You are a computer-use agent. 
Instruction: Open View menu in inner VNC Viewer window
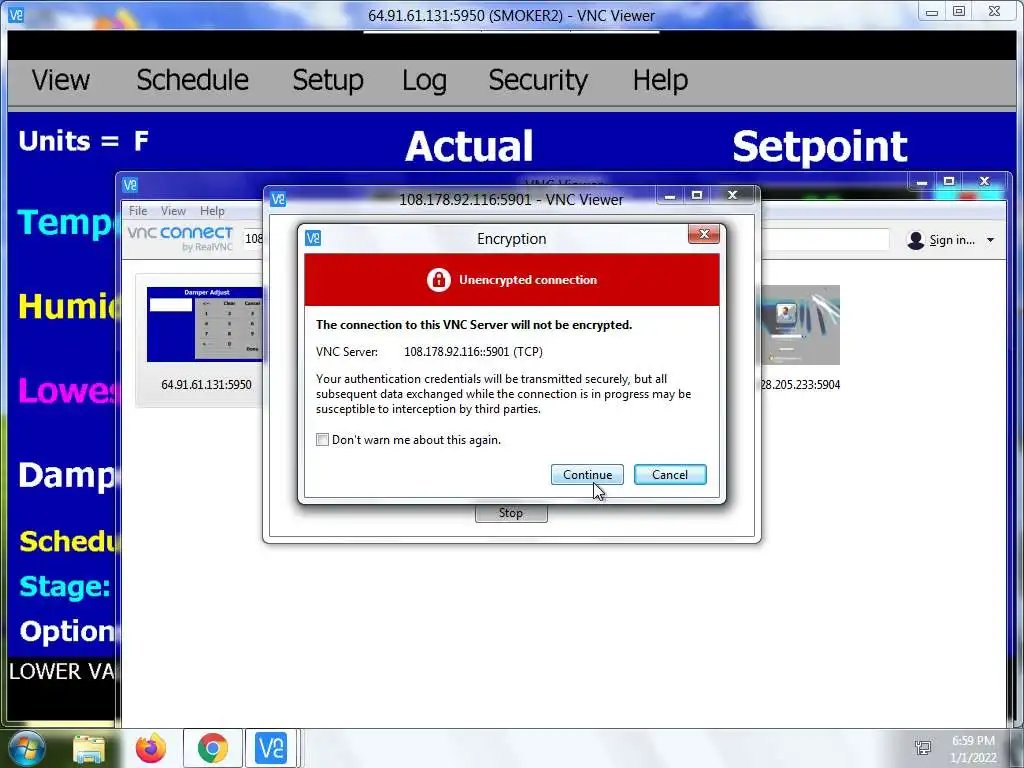pyautogui.click(x=173, y=211)
